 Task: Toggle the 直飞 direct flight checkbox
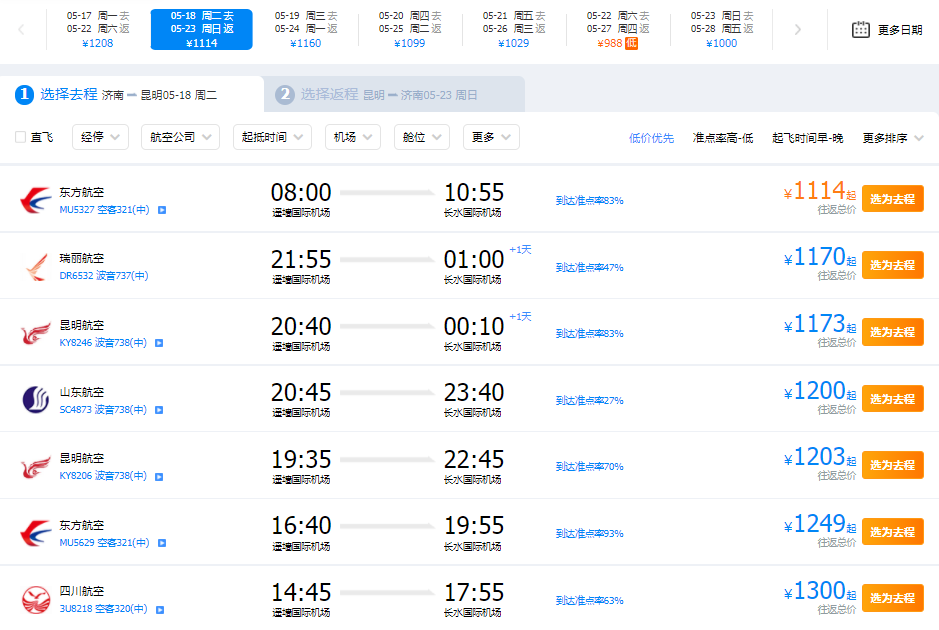tap(20, 138)
